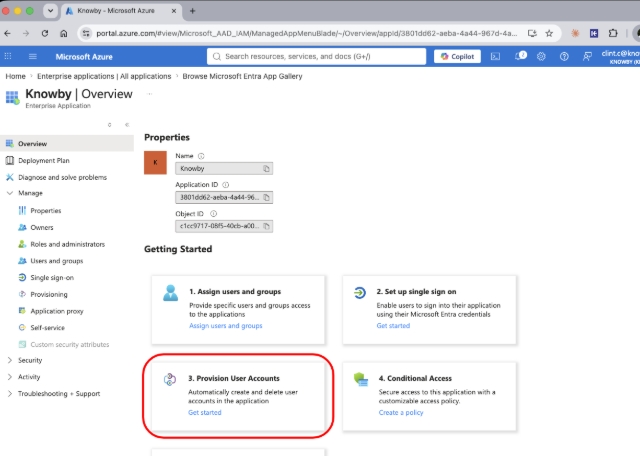Click the Microsoft Azure logo text
The width and height of the screenshot is (640, 456).
pyautogui.click(x=84, y=57)
